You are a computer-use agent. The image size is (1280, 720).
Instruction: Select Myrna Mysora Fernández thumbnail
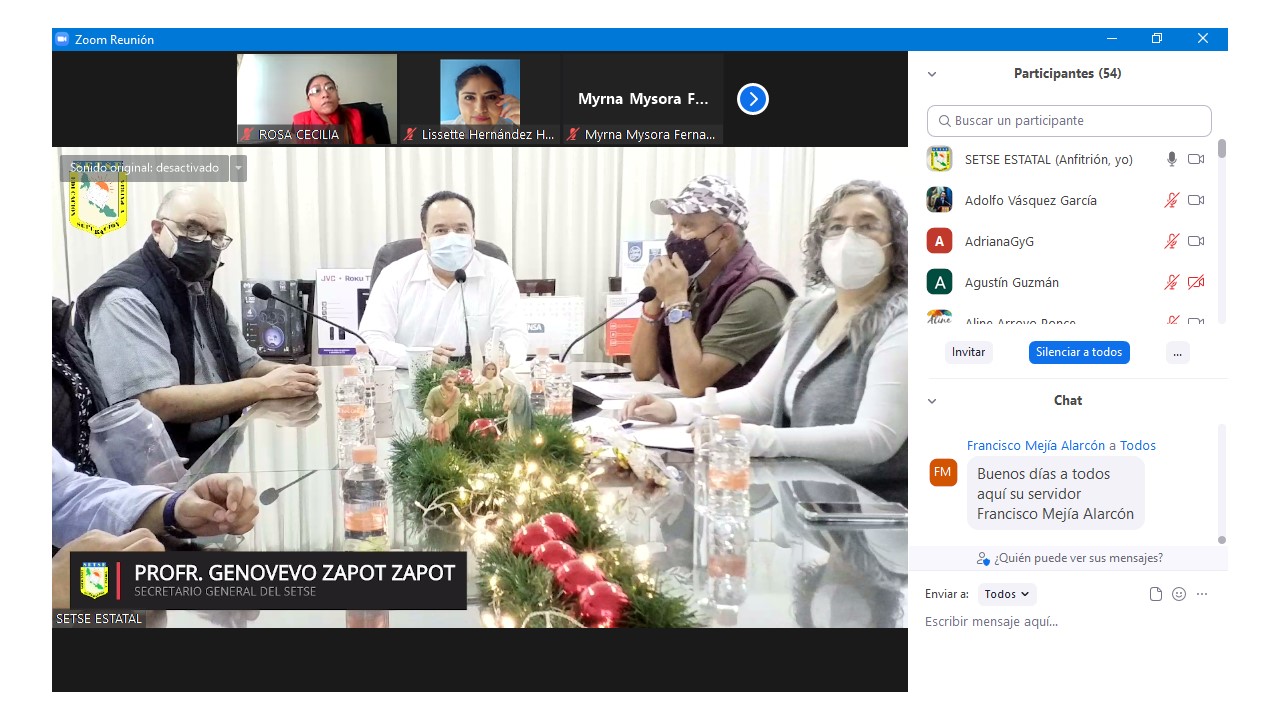(x=643, y=99)
